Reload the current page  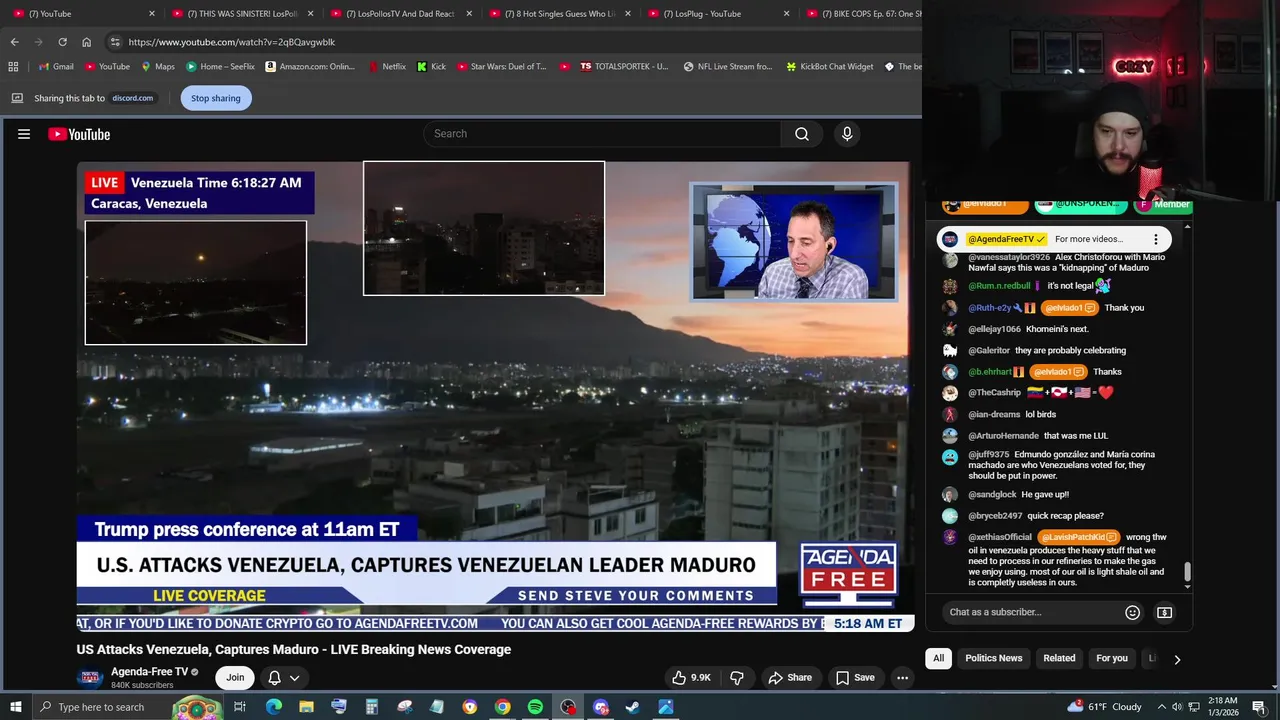click(x=62, y=42)
